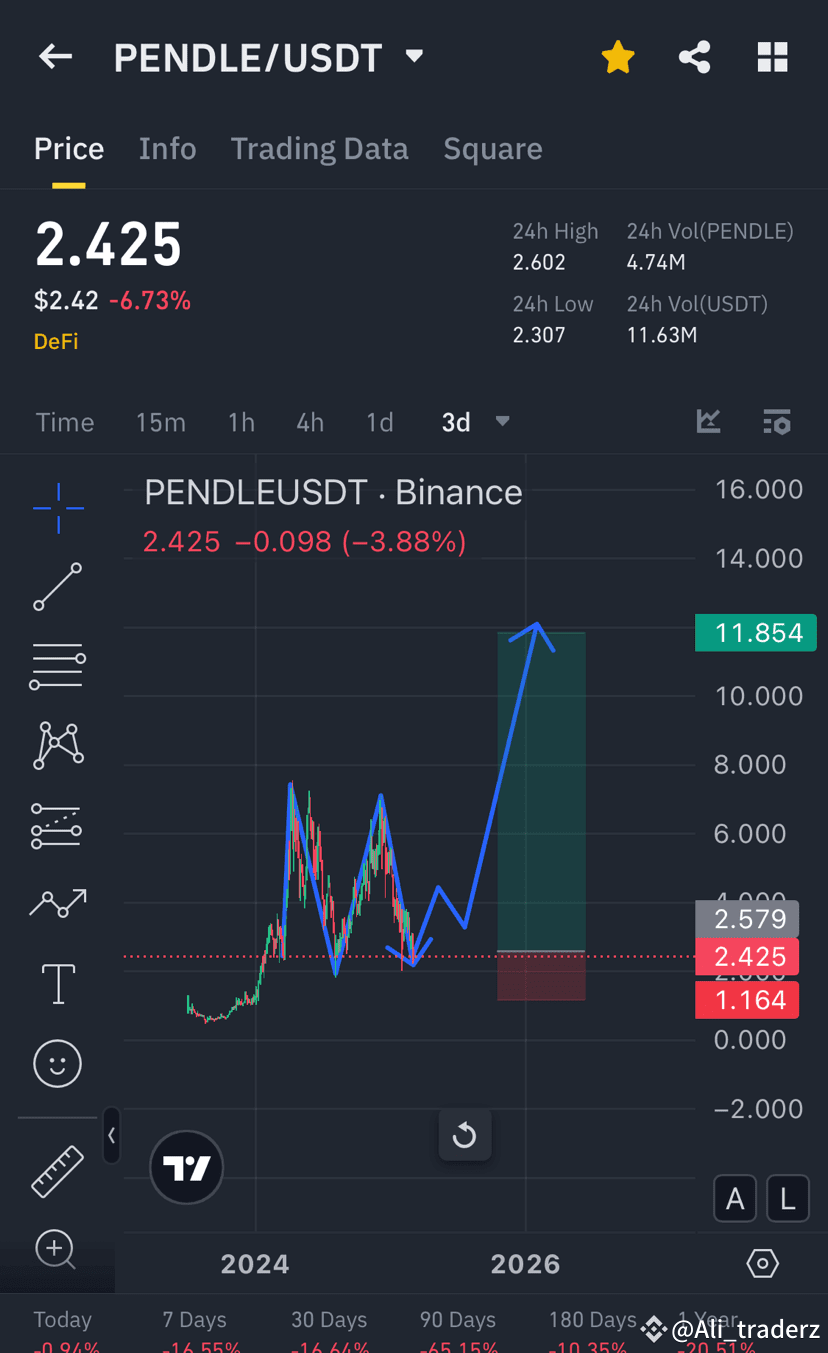Select the zoom-in magnifier tool

[55, 1249]
